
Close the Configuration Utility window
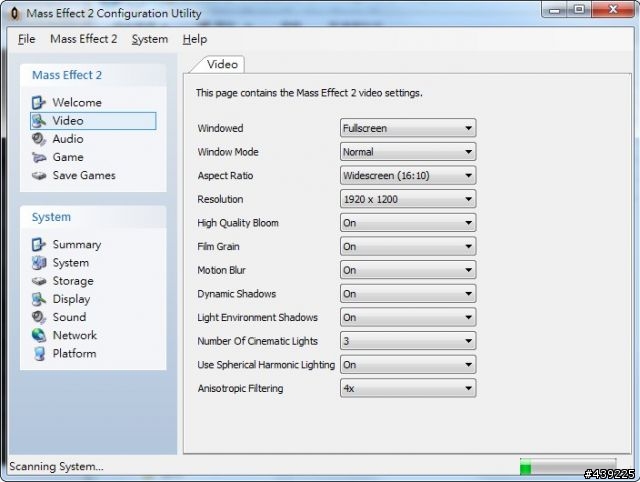point(612,10)
